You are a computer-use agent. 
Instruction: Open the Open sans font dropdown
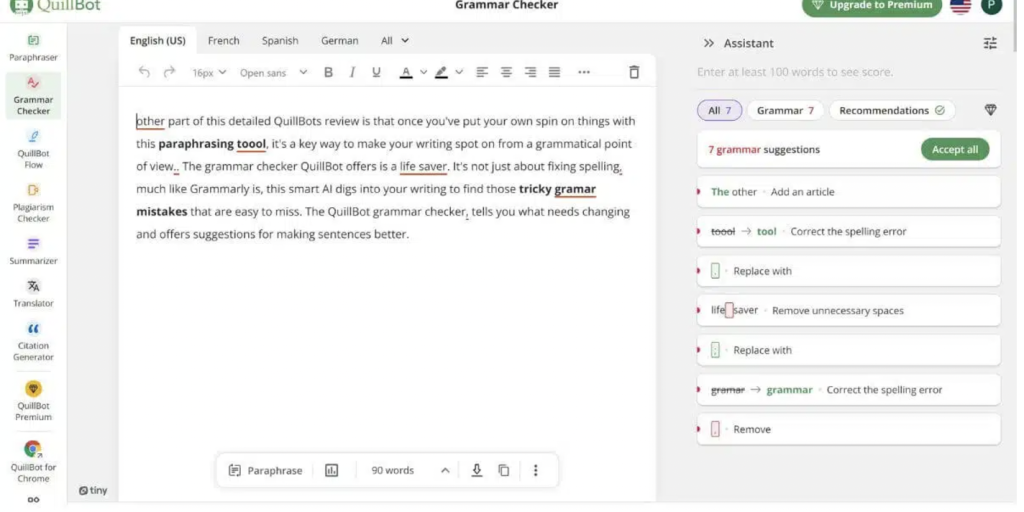(273, 72)
